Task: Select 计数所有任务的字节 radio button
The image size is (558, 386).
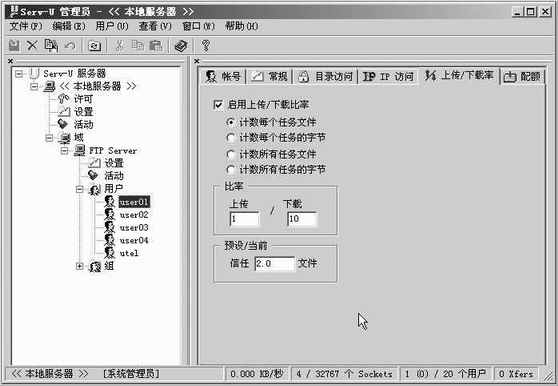Action: [231, 169]
